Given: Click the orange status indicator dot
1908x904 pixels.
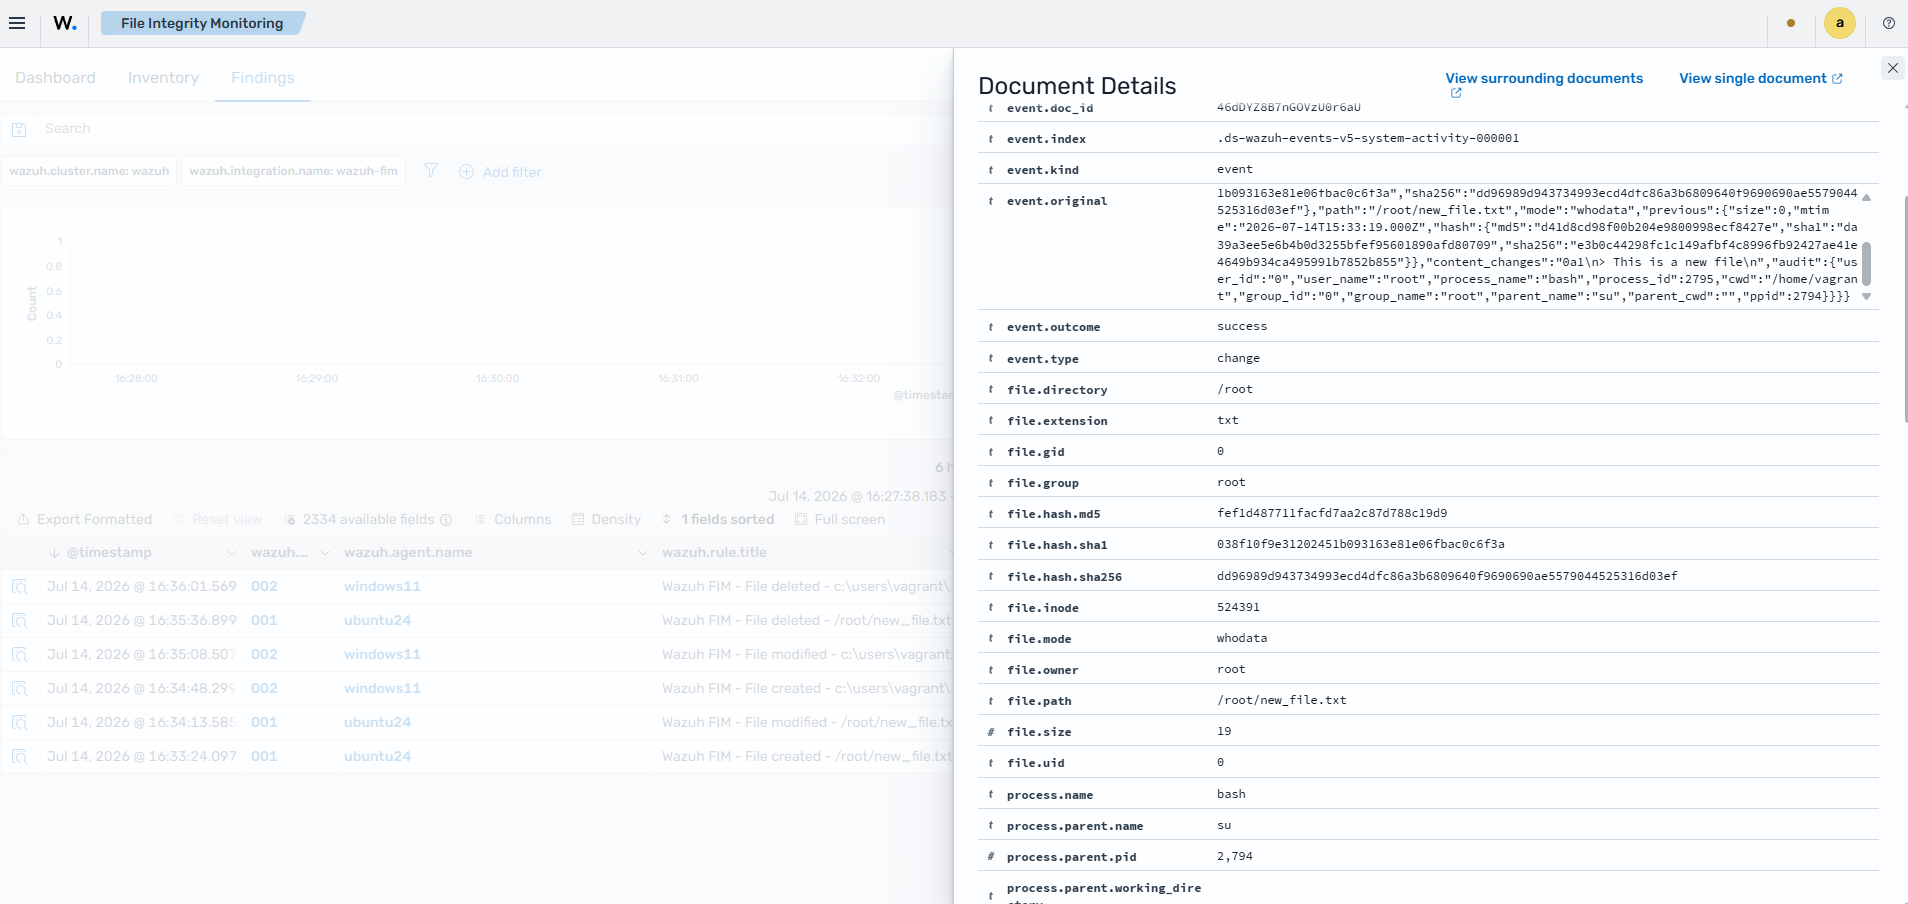Looking at the screenshot, I should 1791,23.
